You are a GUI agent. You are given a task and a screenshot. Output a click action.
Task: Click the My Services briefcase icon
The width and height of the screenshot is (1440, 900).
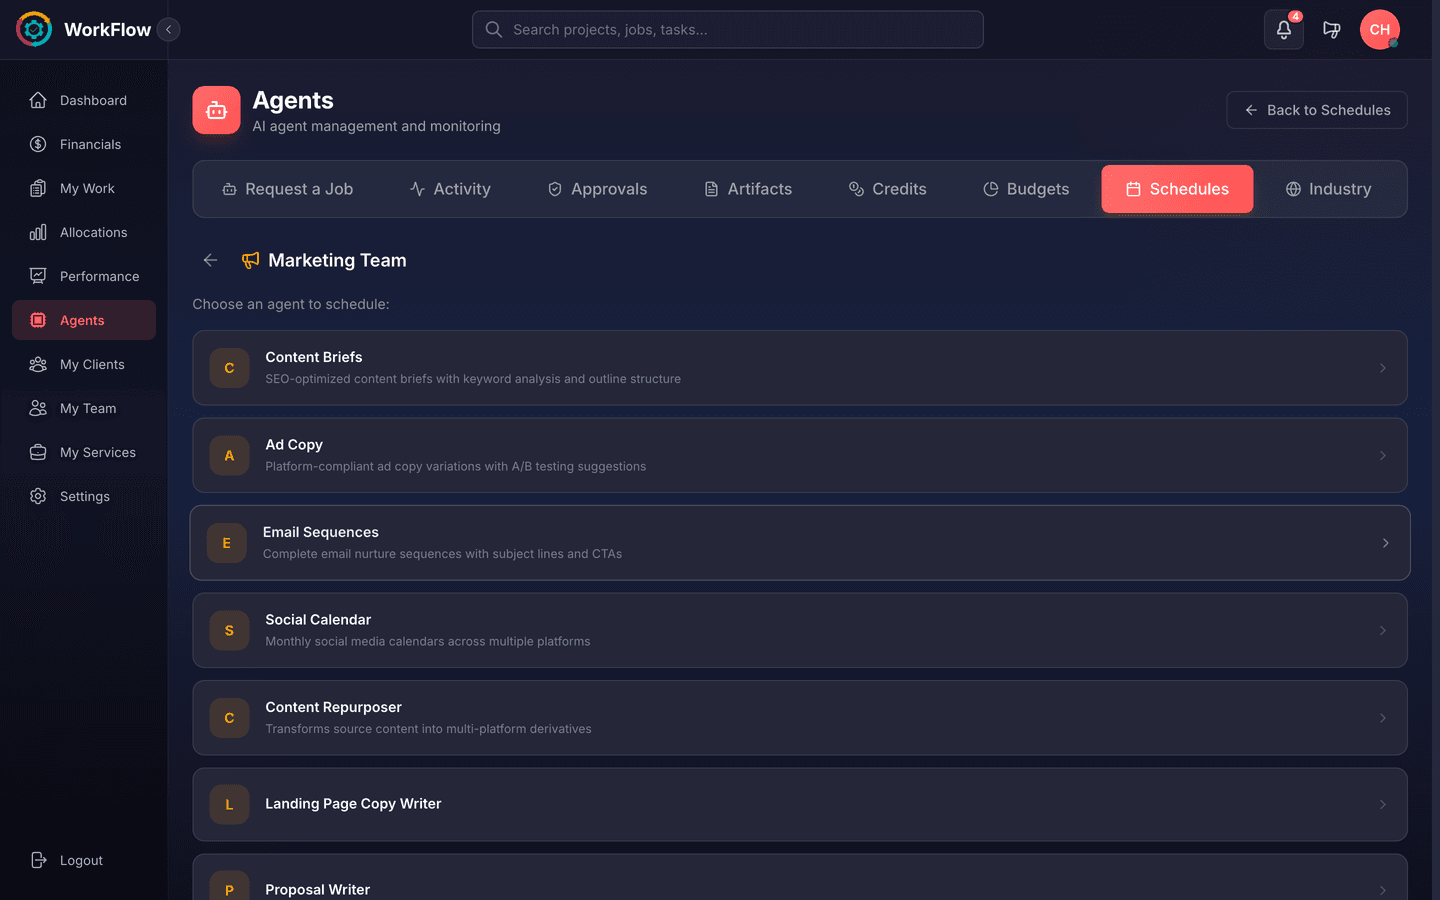coord(38,452)
